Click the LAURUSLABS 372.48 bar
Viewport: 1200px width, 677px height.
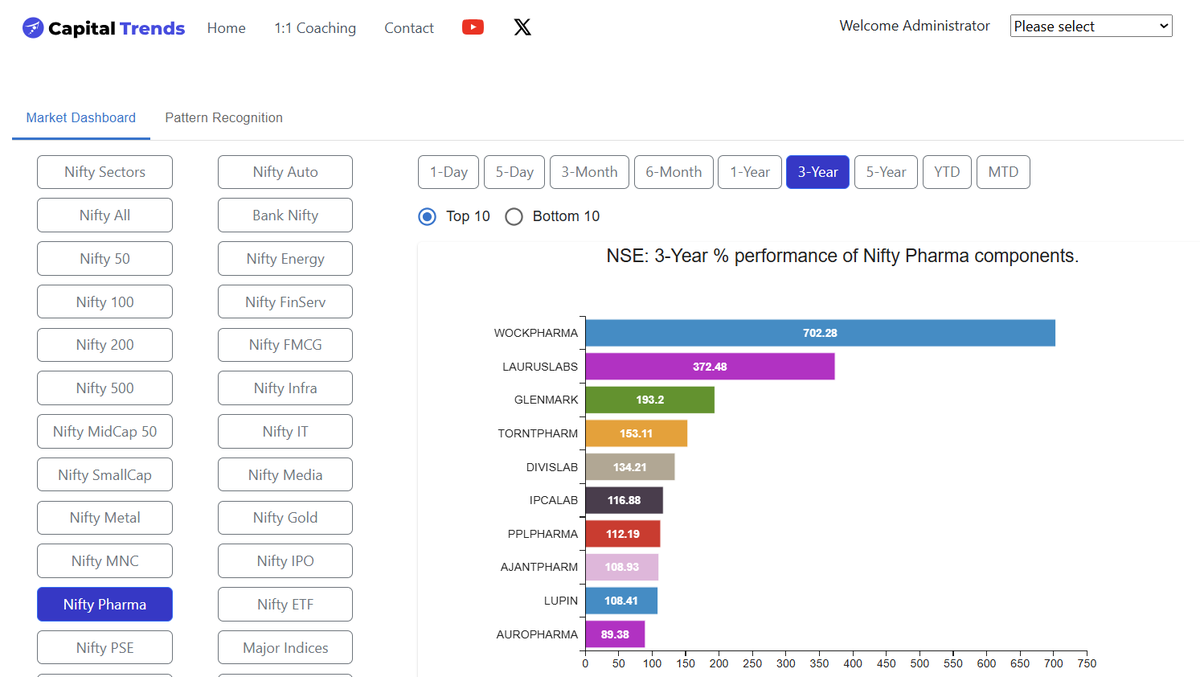[x=710, y=367]
